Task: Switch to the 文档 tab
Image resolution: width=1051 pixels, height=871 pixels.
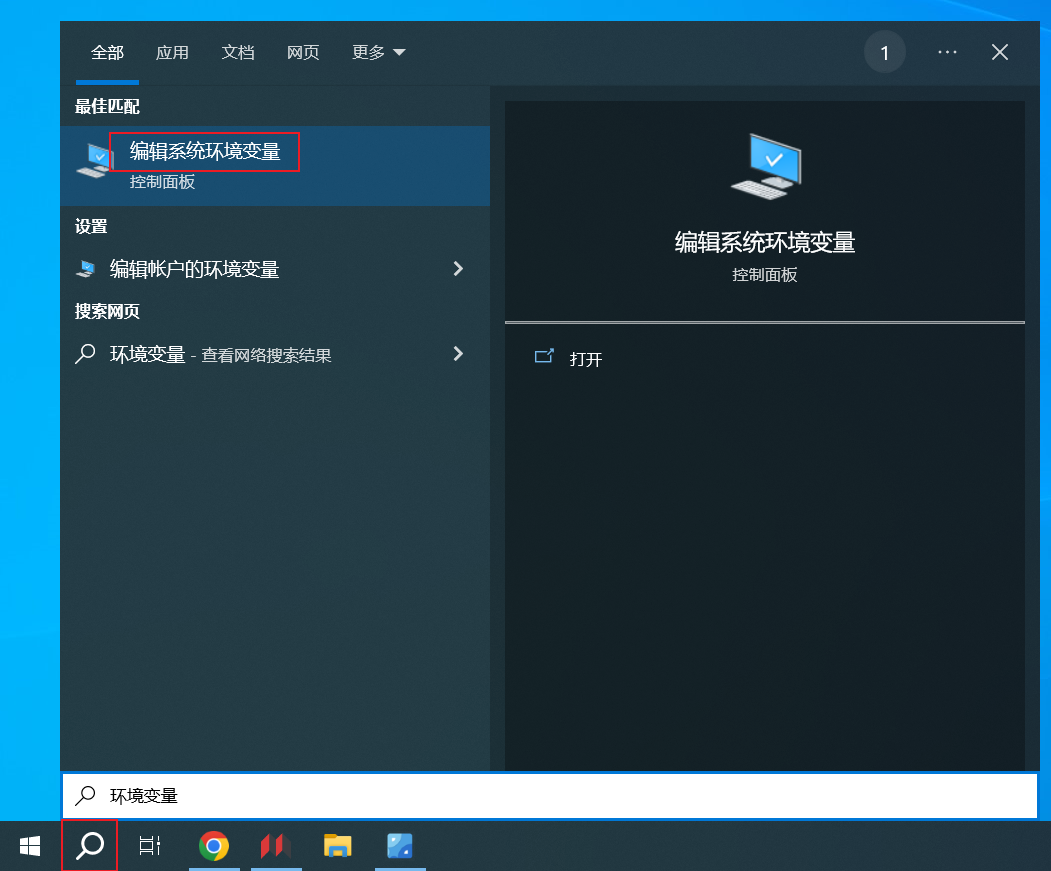Action: (x=238, y=52)
